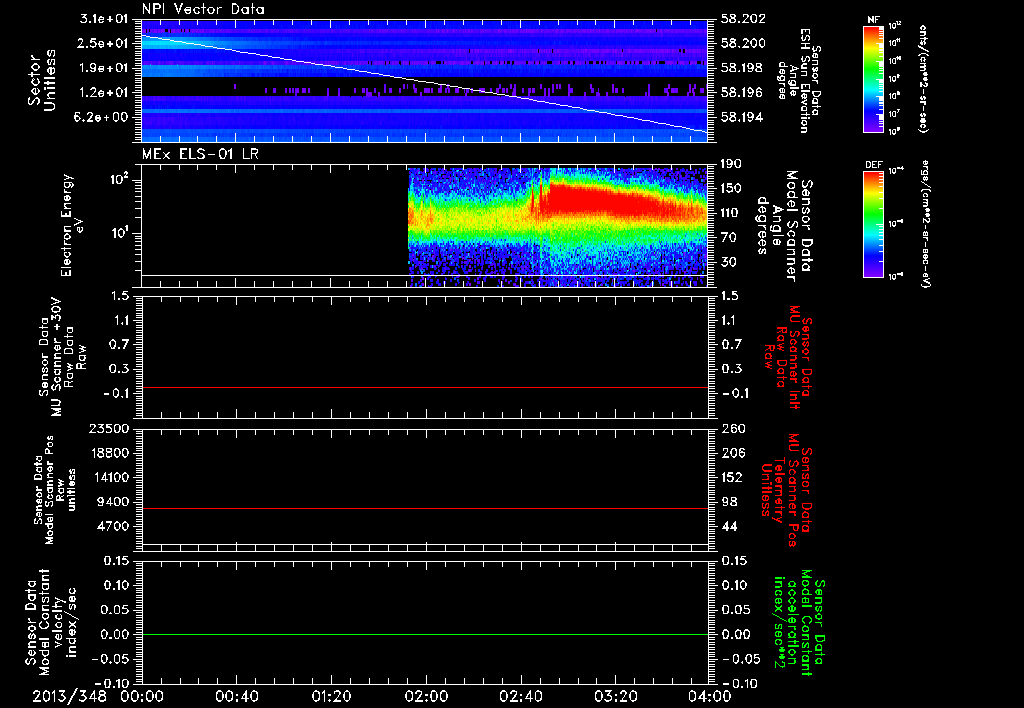Click the Model Scanner Angle degrees label

click(784, 225)
